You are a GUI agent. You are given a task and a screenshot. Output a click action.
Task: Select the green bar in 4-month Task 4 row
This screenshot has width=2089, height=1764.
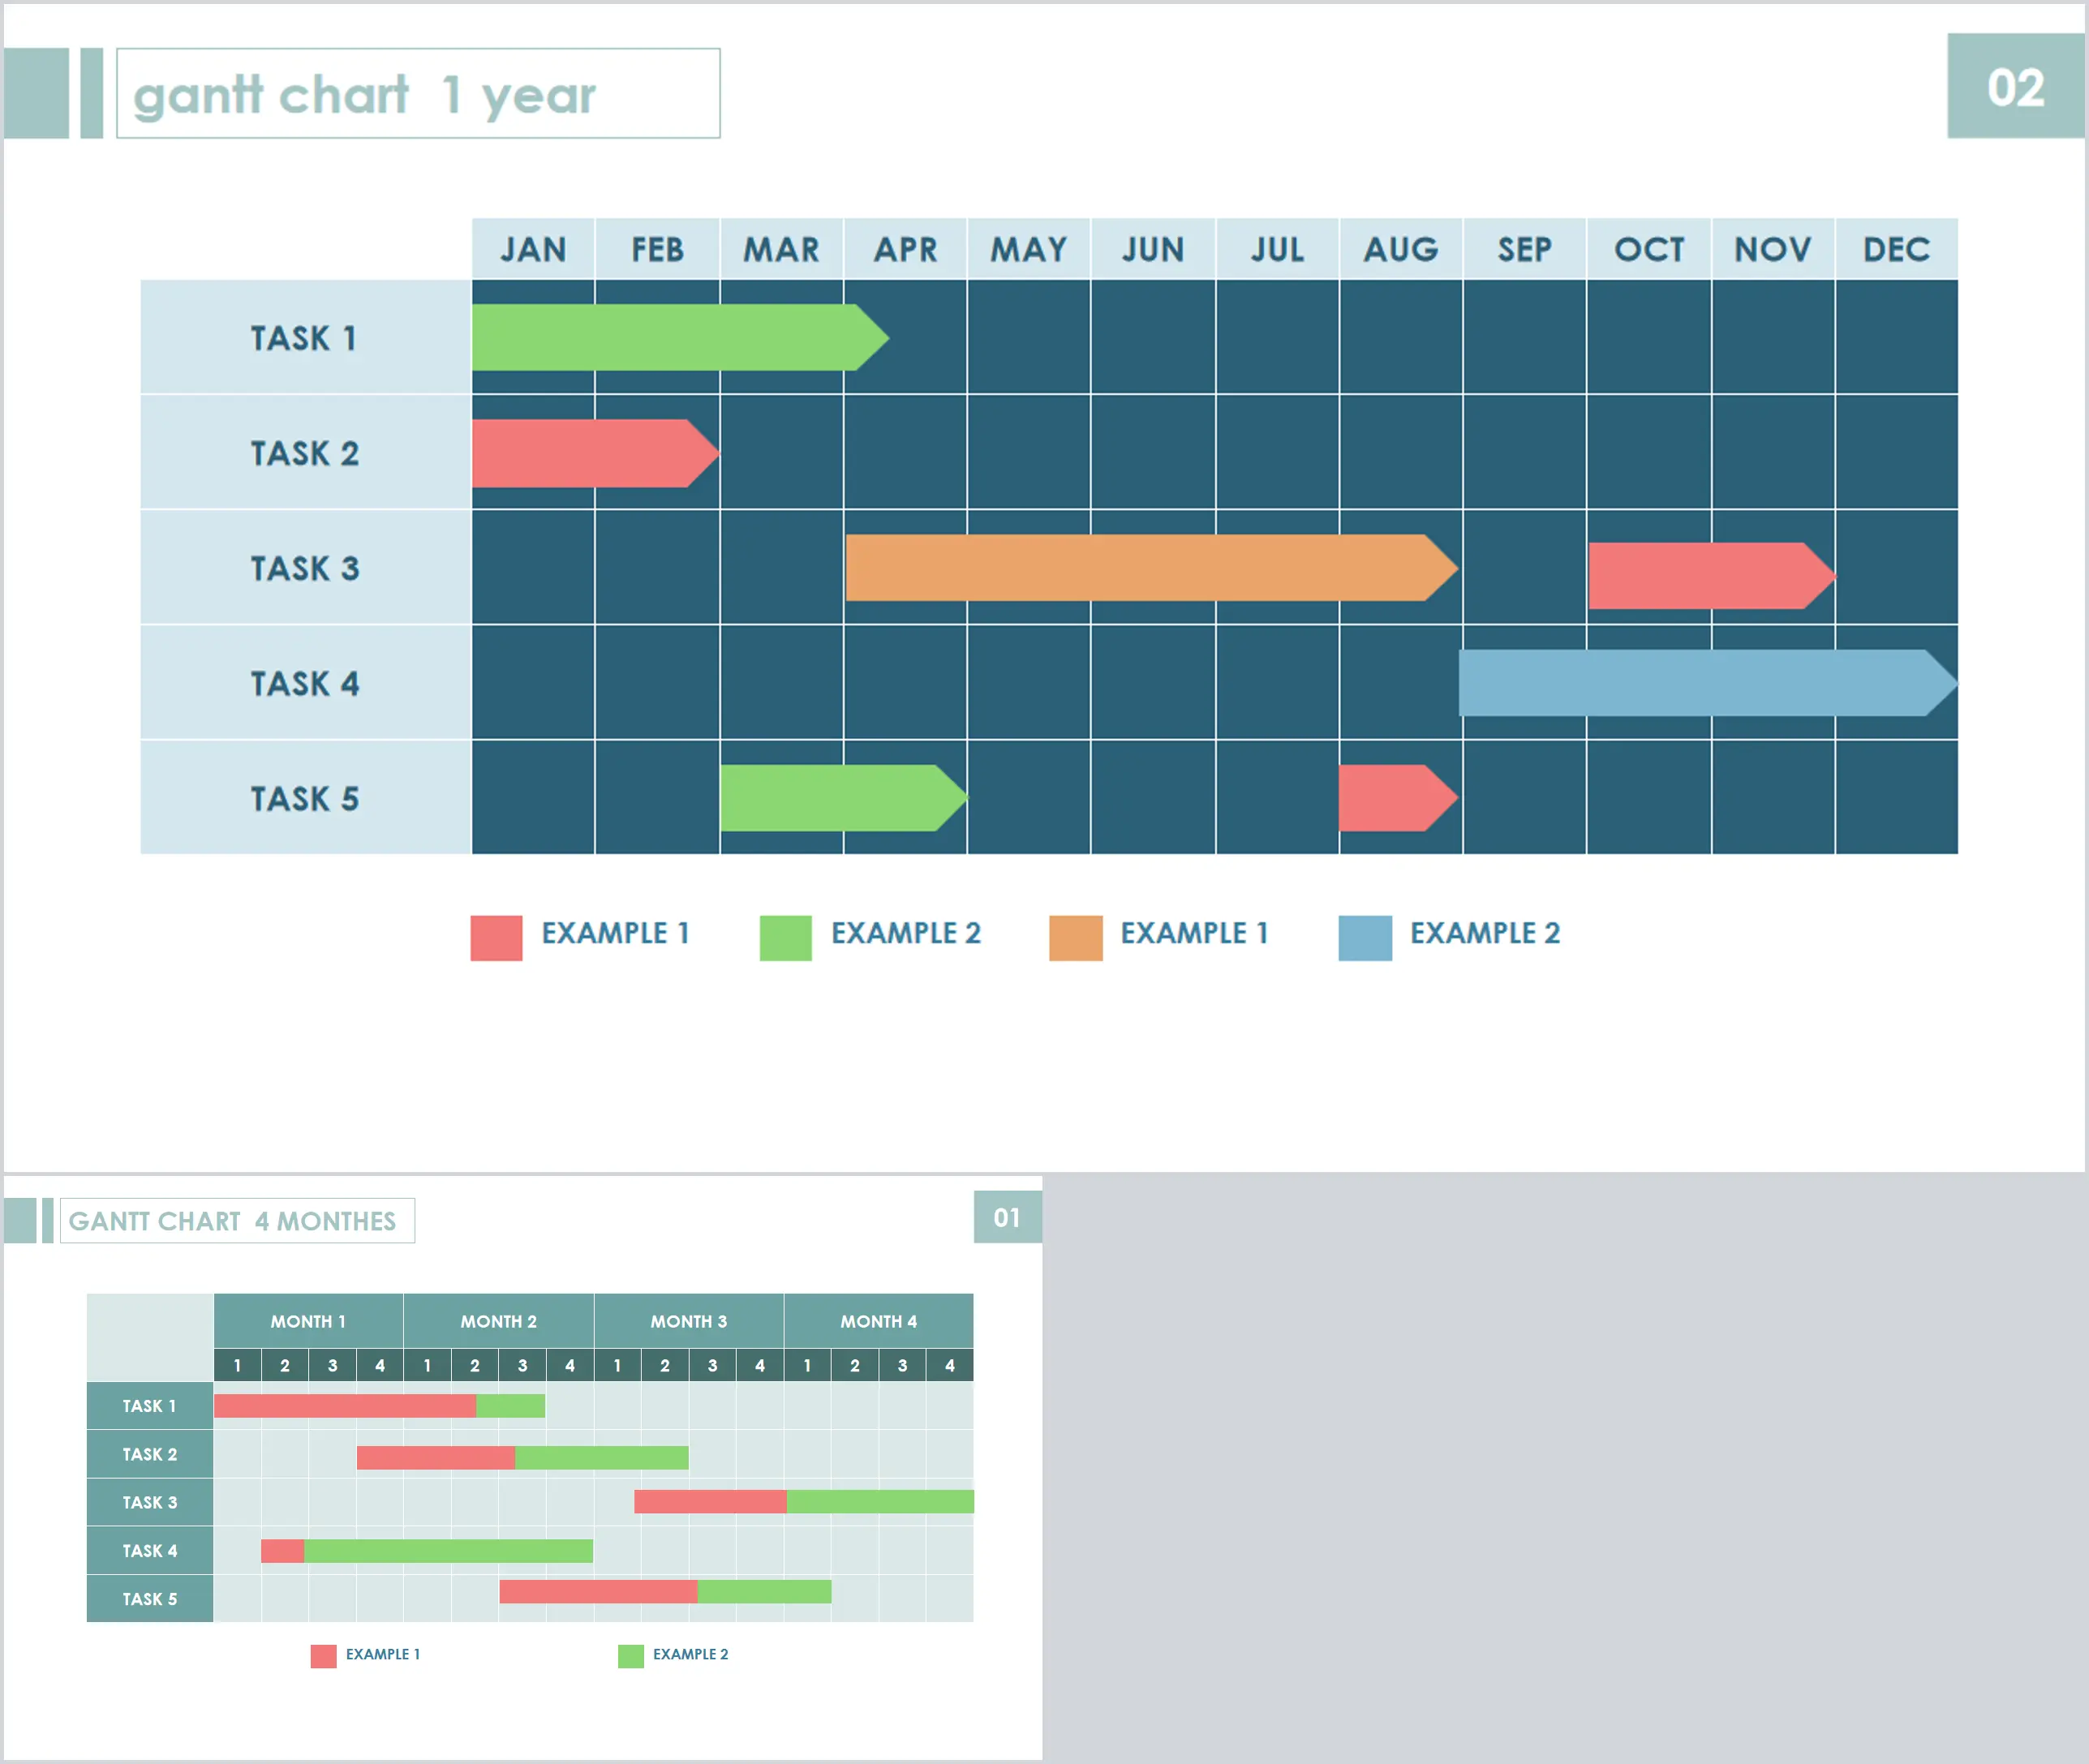[448, 1550]
